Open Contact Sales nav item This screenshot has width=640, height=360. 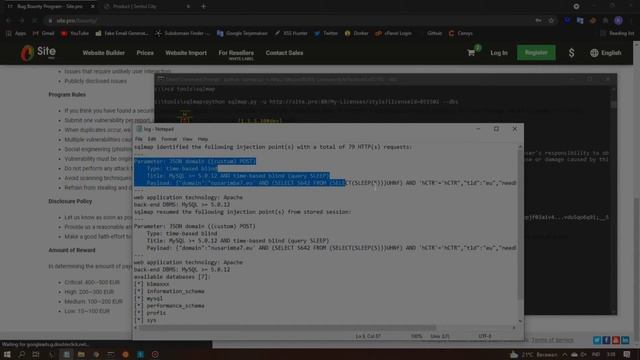284,53
